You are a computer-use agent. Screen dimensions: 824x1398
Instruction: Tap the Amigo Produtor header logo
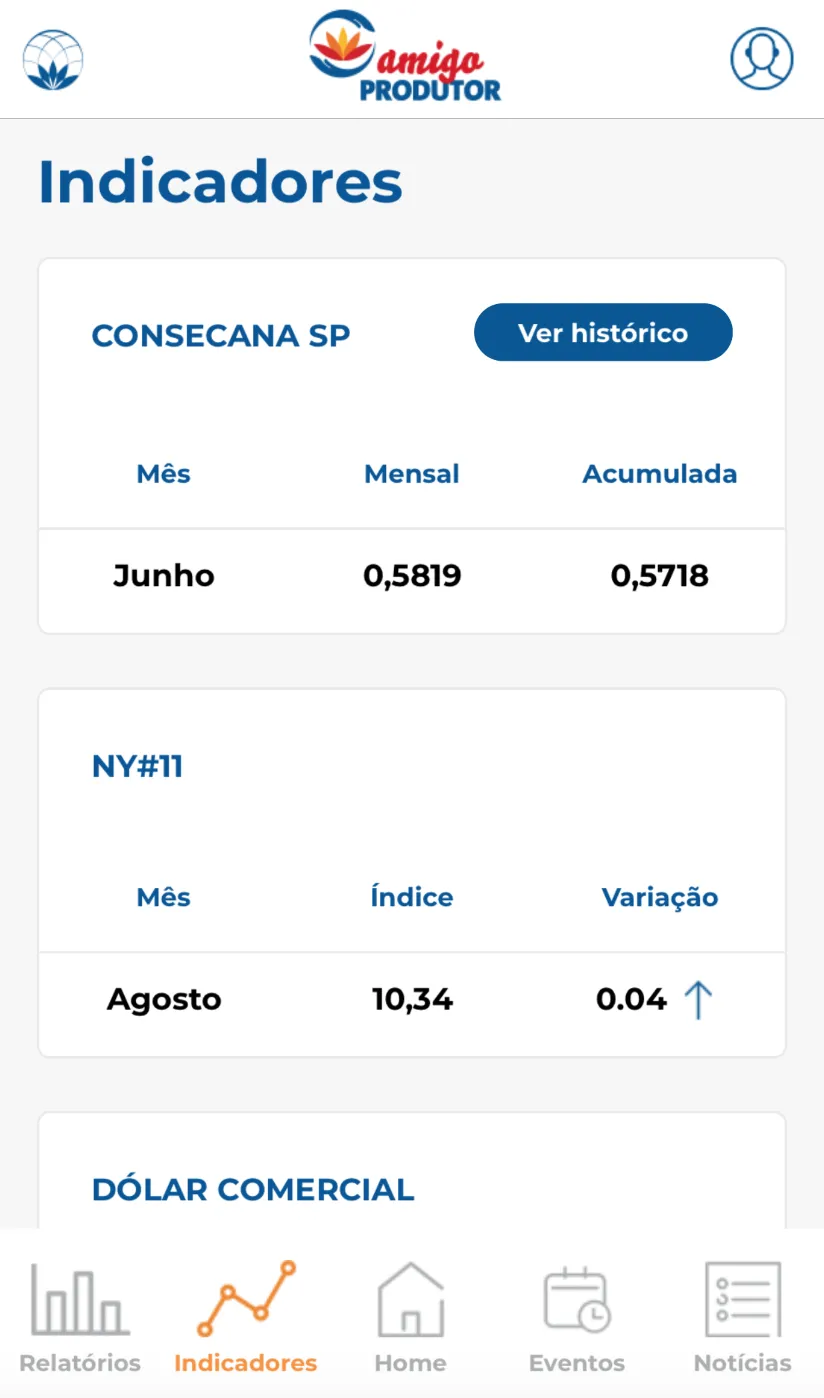(x=405, y=58)
